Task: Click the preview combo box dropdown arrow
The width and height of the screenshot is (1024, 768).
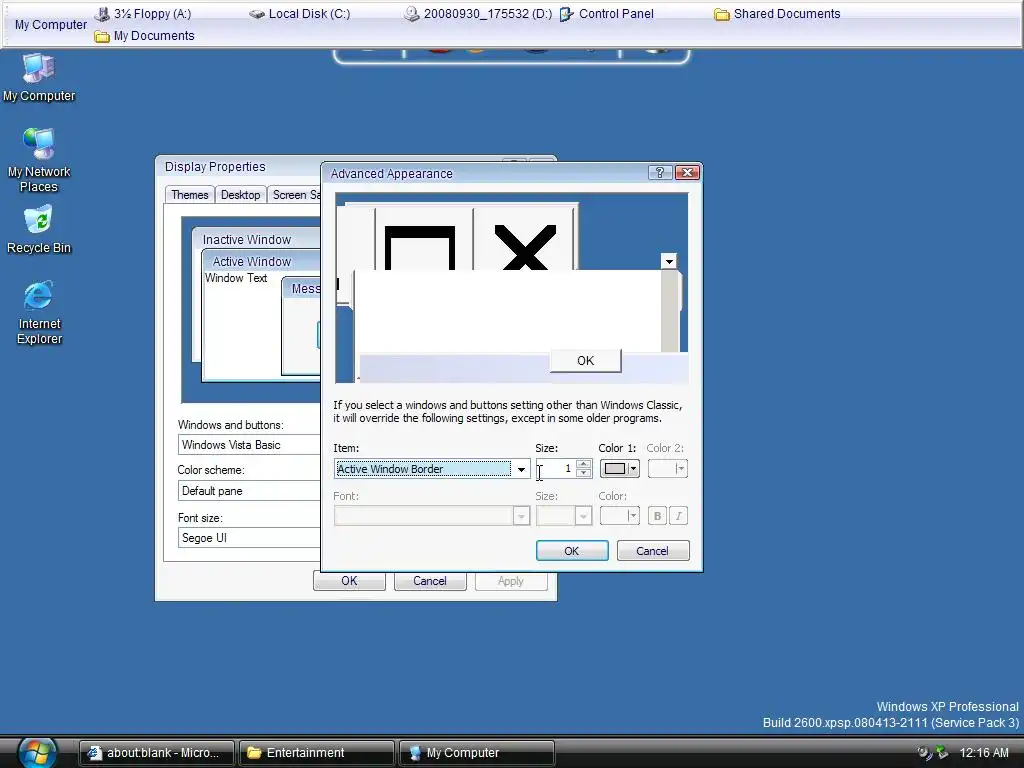Action: 669,261
